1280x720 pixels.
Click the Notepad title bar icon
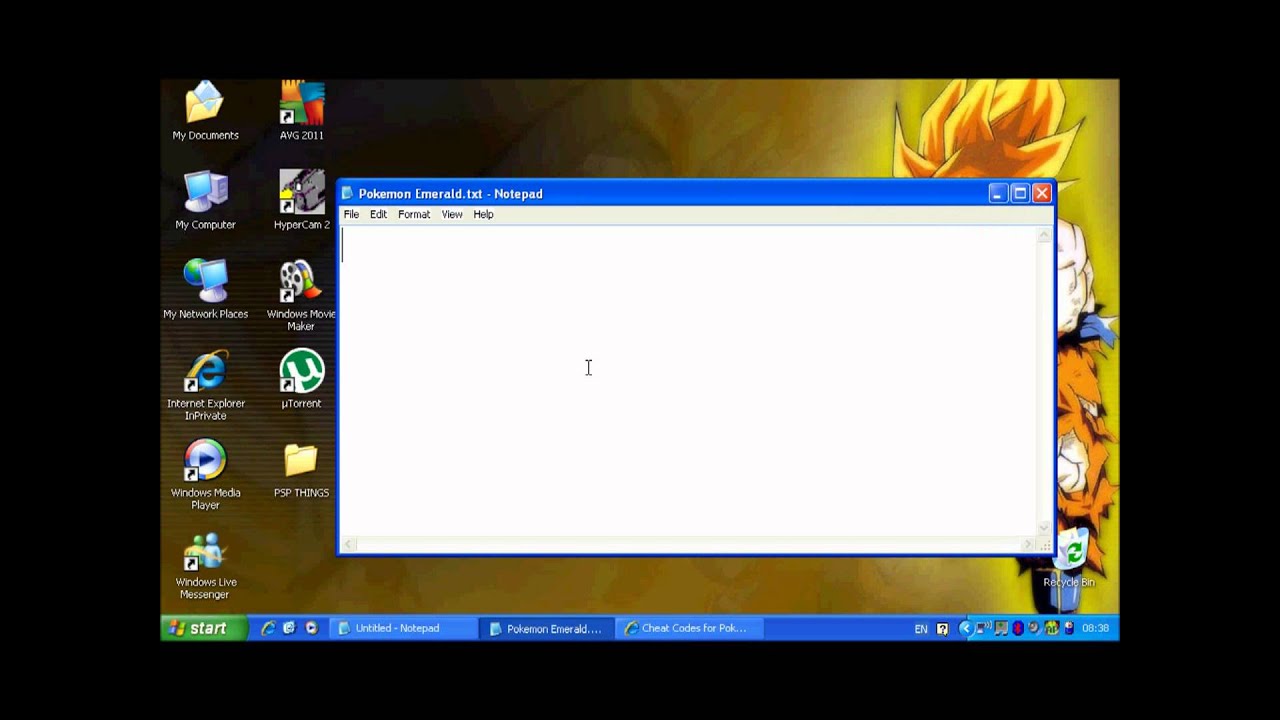point(347,194)
